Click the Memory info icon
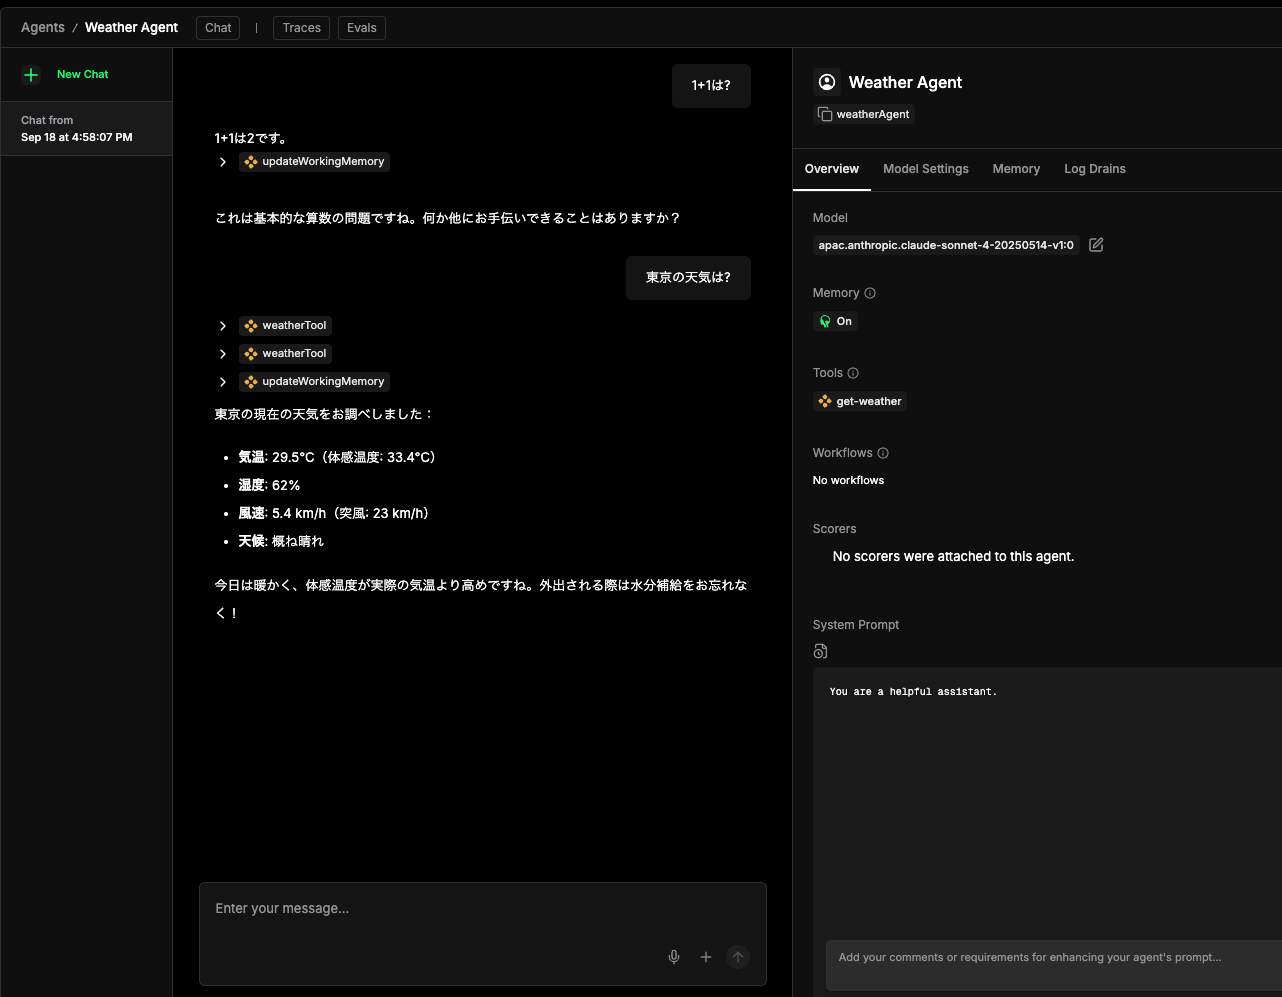The image size is (1282, 997). [x=870, y=293]
